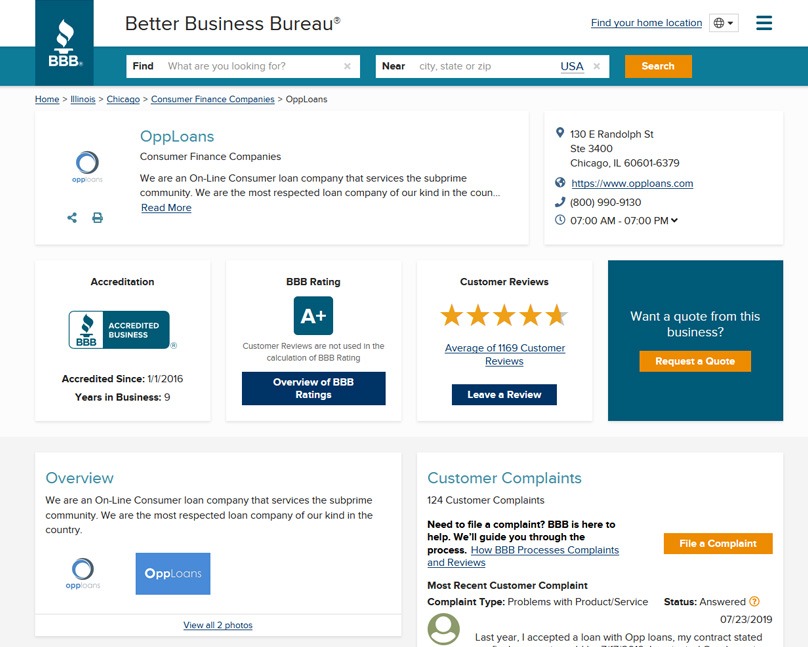Open the blue OppLoans photo thumbnail
This screenshot has height=647, width=808.
(x=173, y=574)
